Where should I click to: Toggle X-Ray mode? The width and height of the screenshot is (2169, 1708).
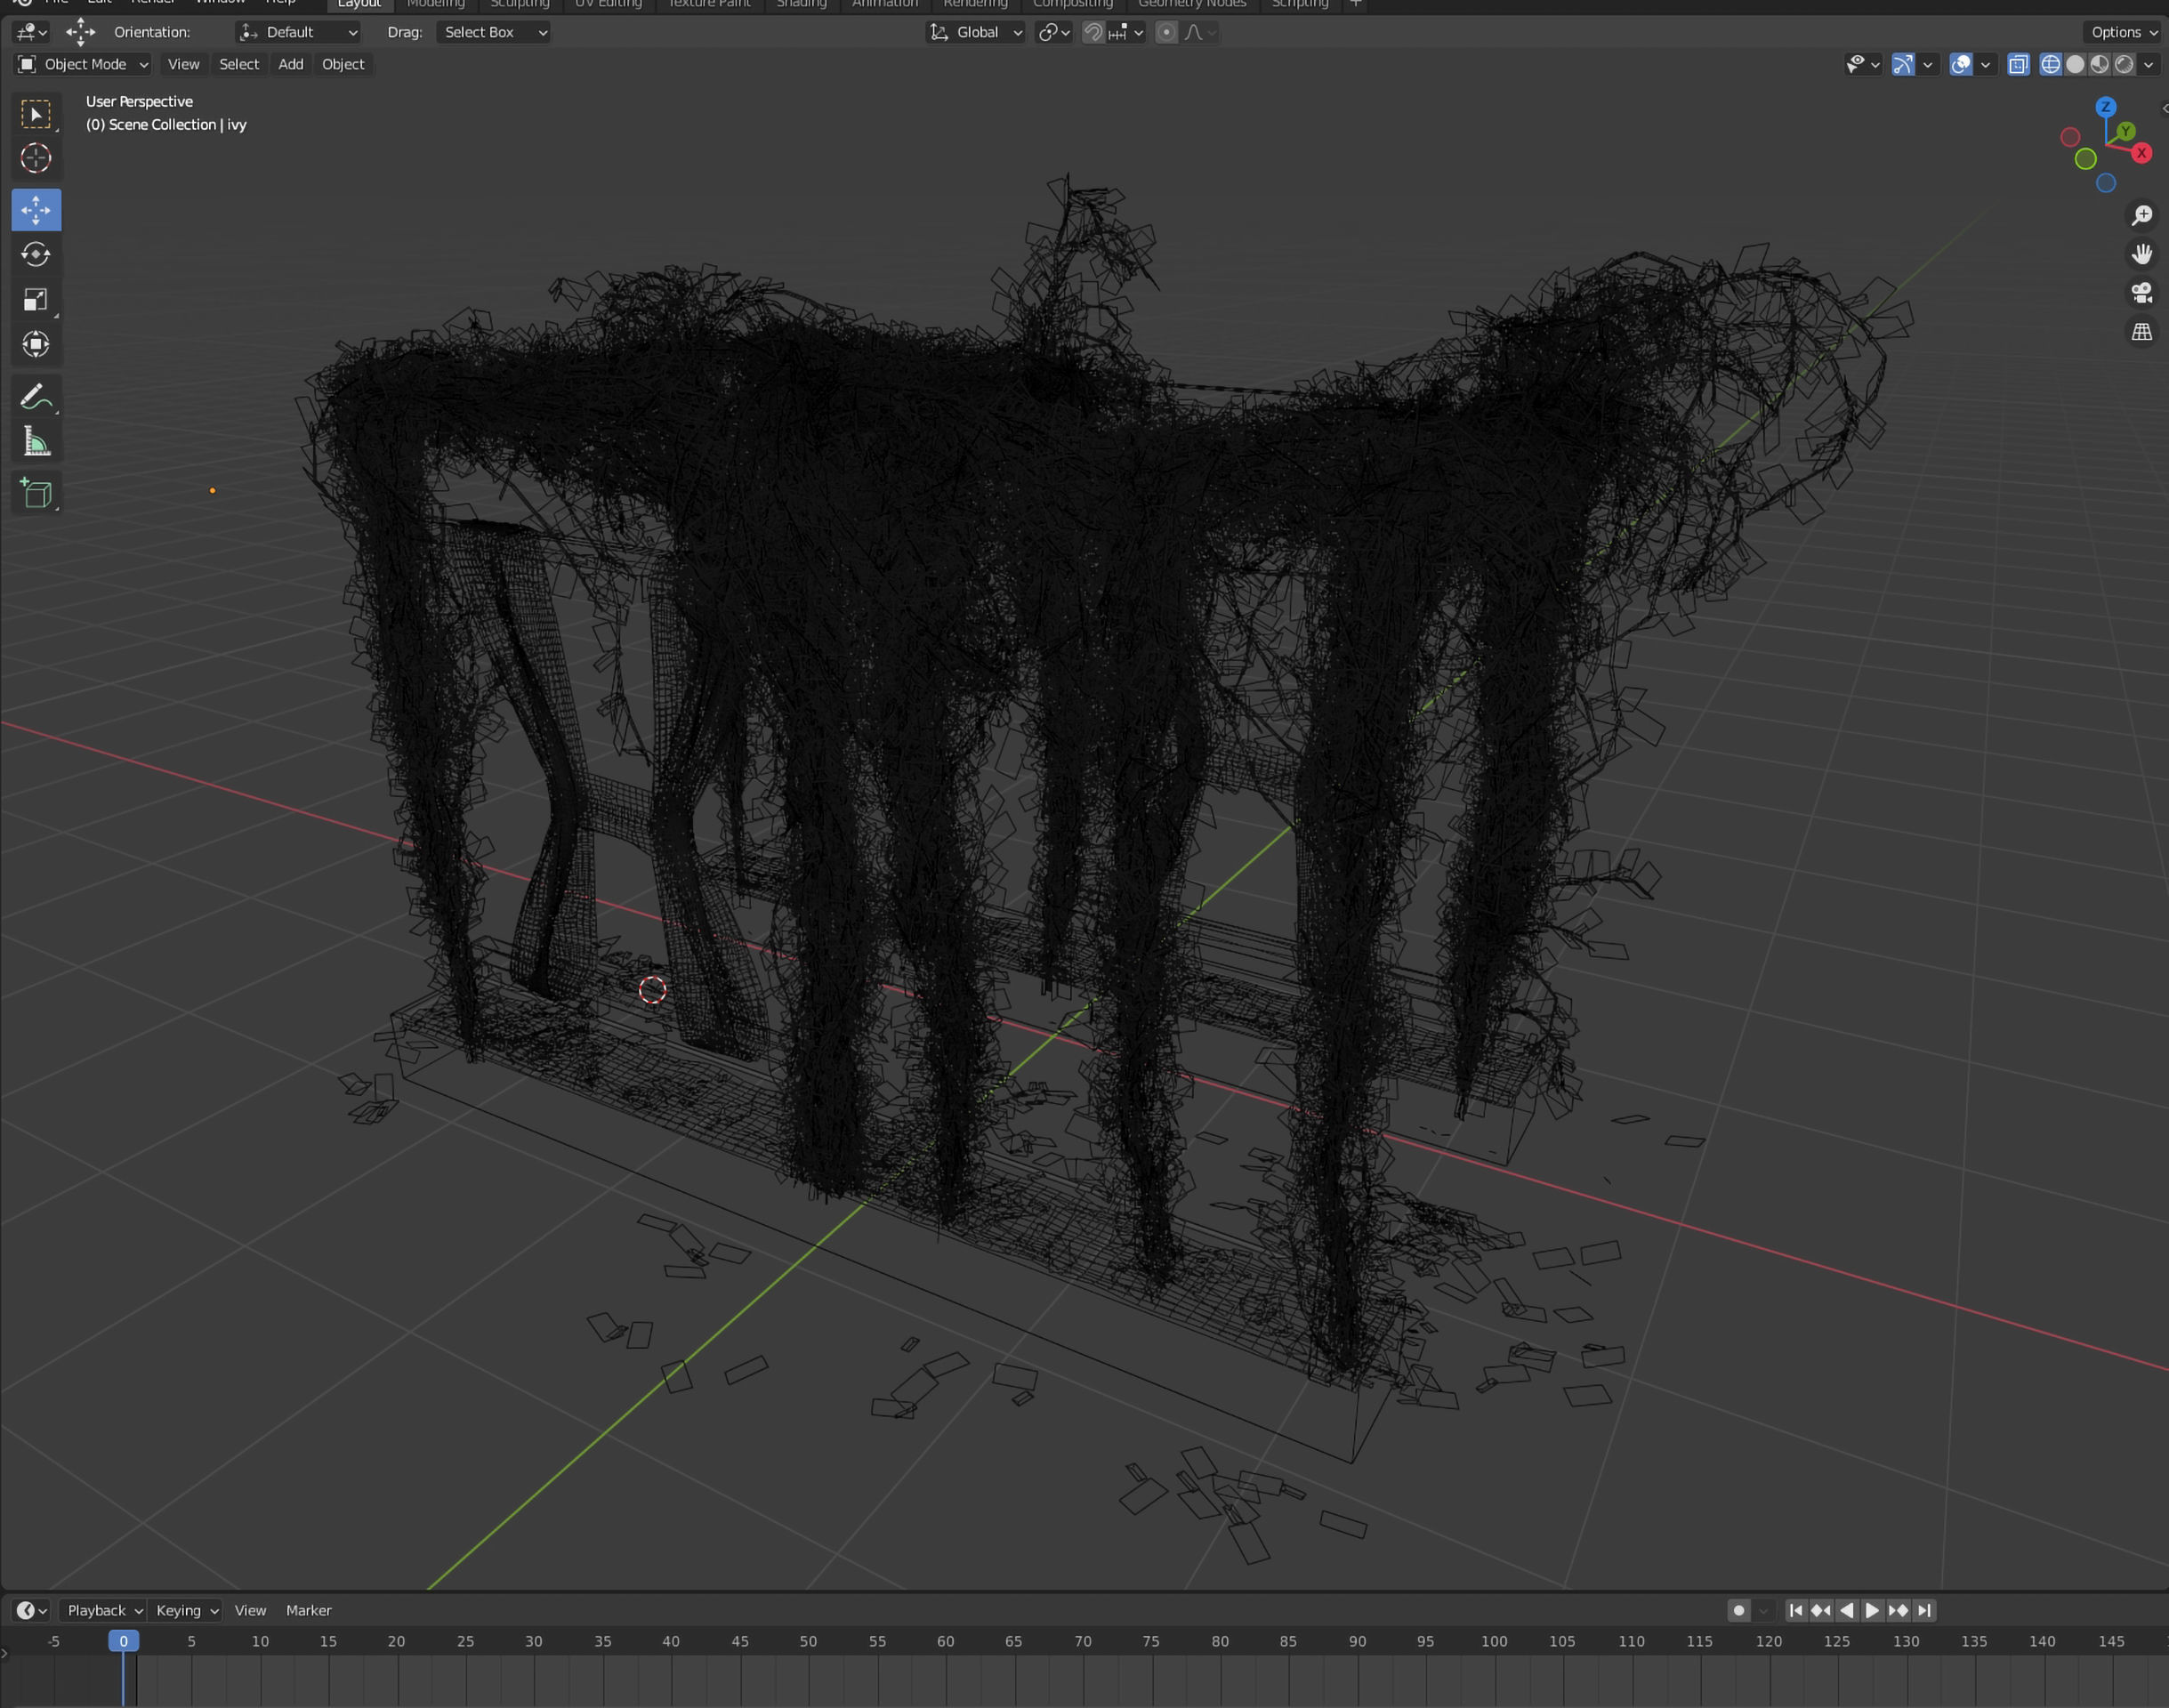(2019, 64)
